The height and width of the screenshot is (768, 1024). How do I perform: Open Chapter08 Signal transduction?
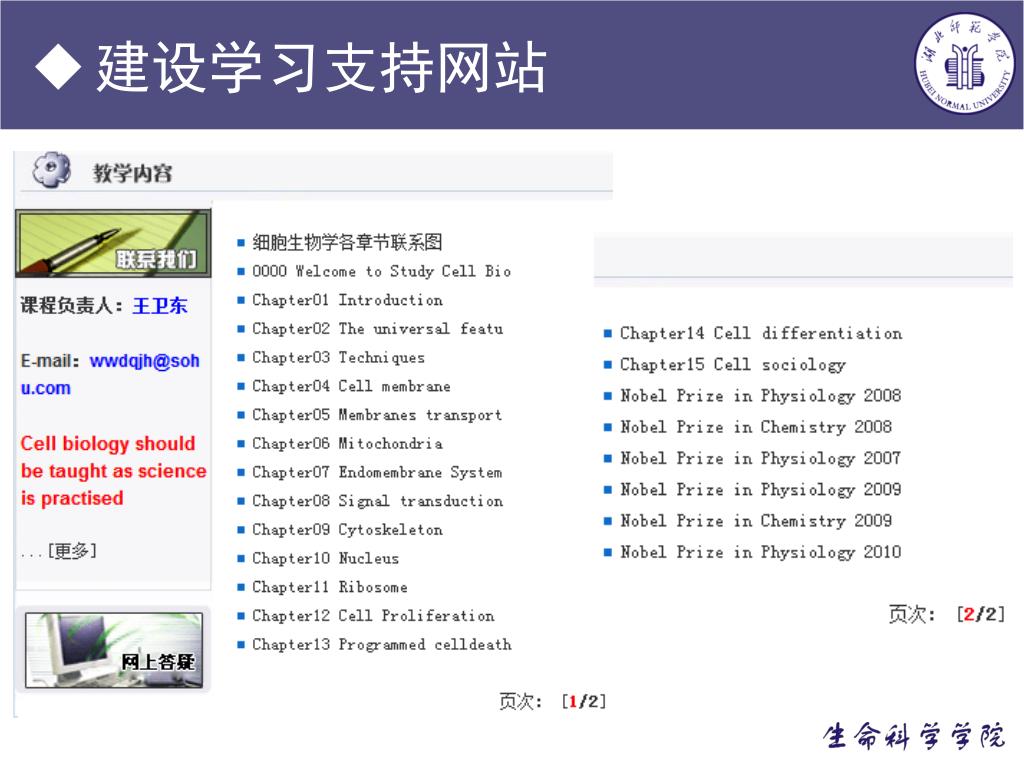click(x=377, y=501)
